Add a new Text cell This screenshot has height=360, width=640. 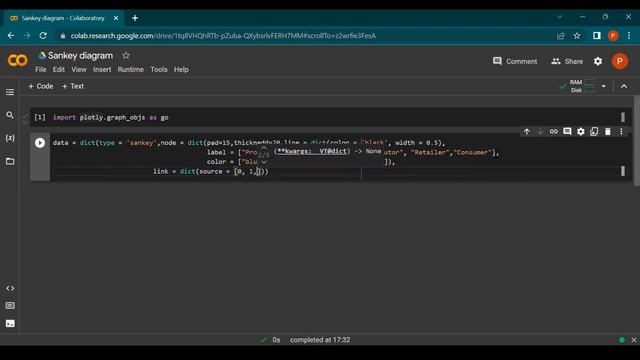click(73, 86)
